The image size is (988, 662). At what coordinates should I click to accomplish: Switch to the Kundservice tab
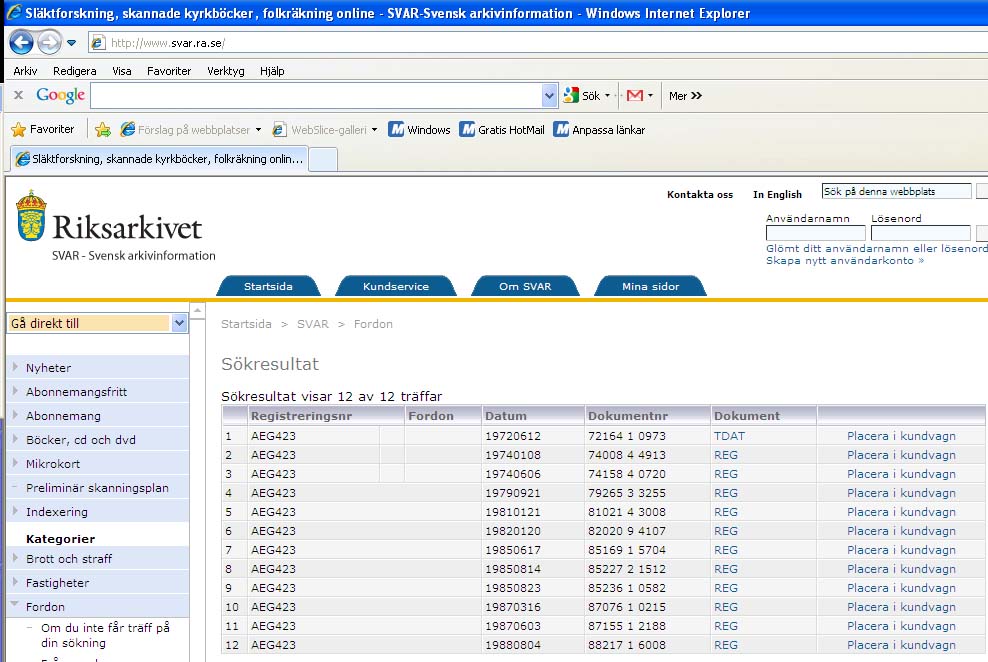[395, 287]
